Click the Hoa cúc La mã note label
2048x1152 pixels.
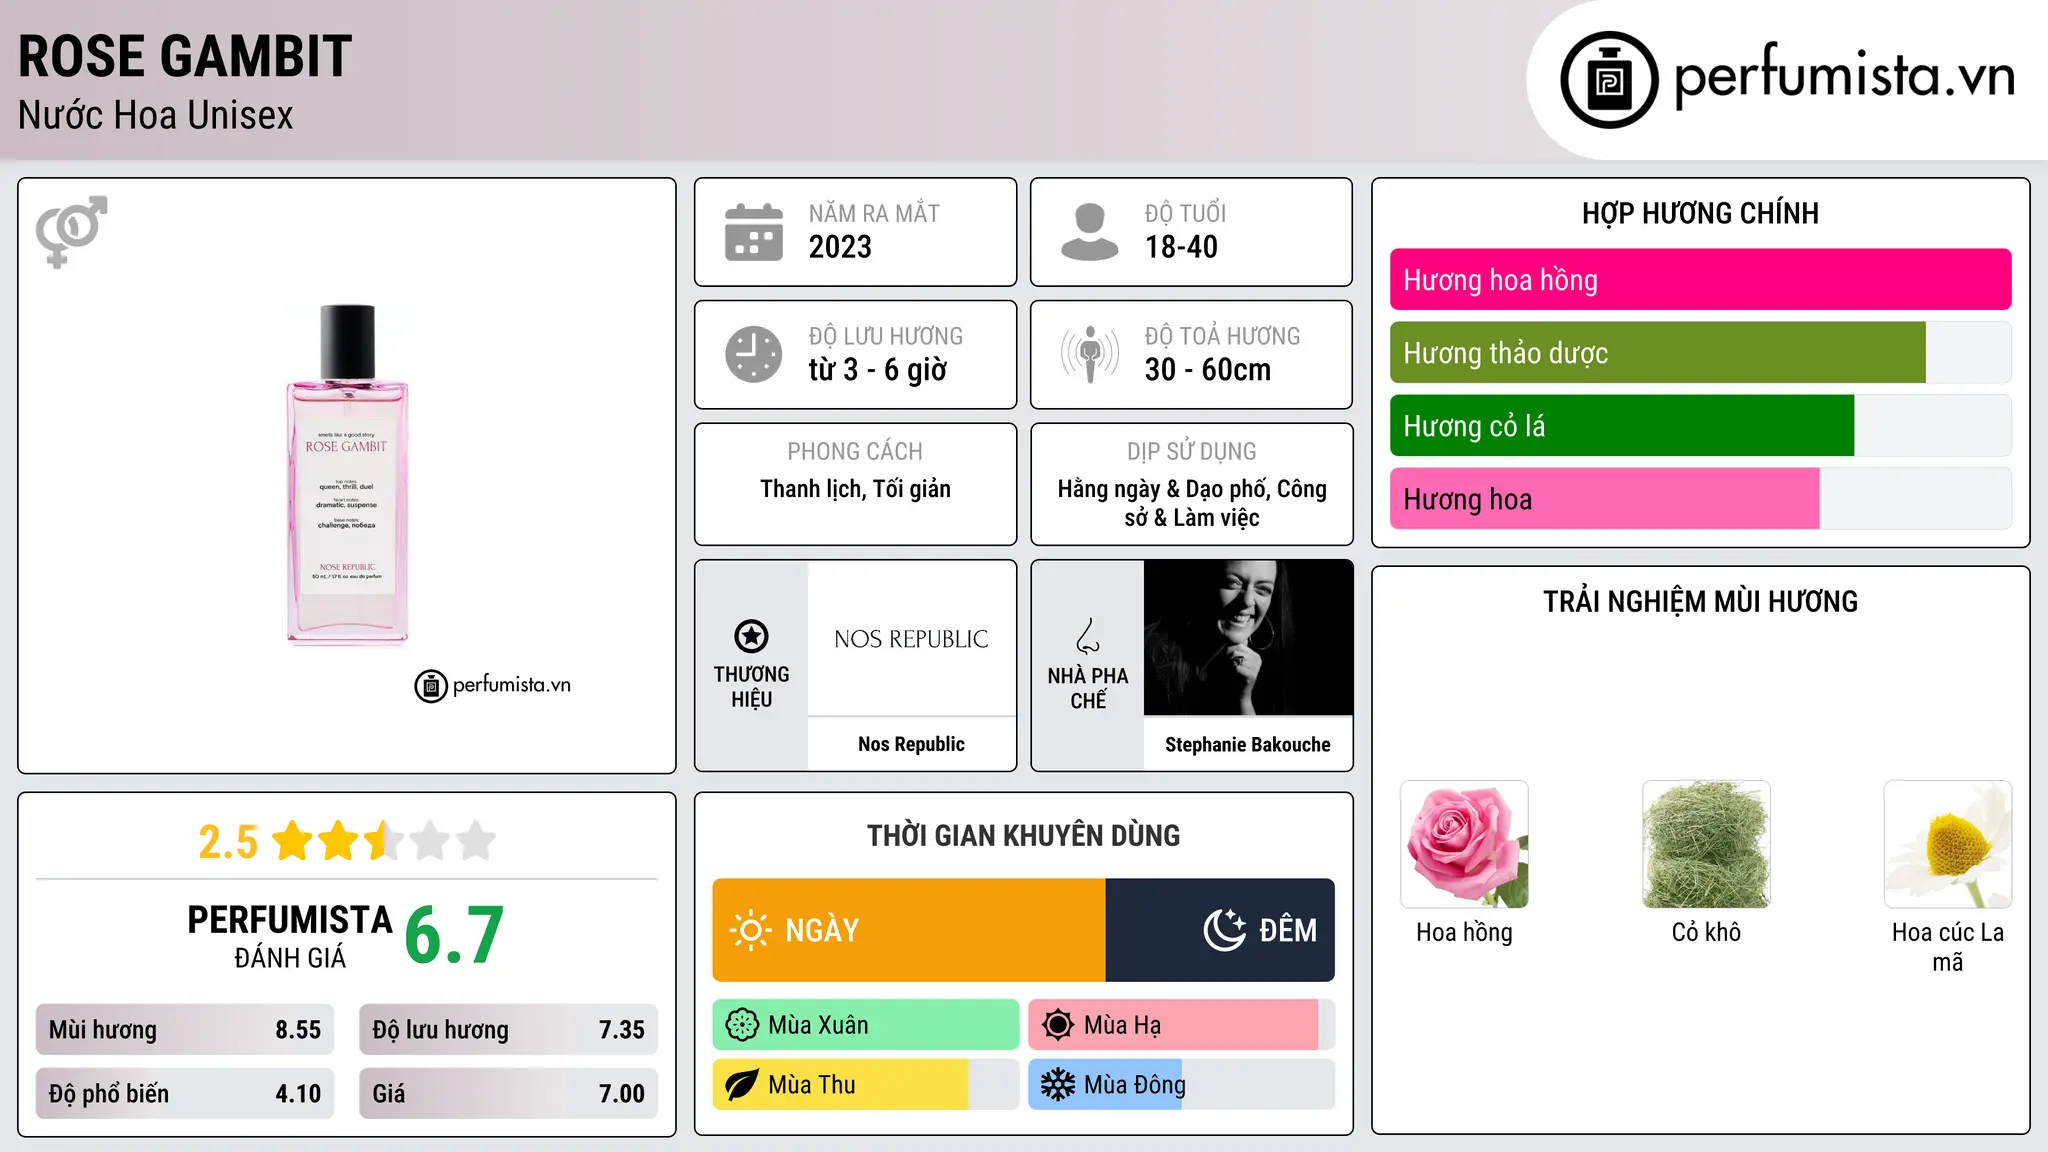pyautogui.click(x=1948, y=947)
